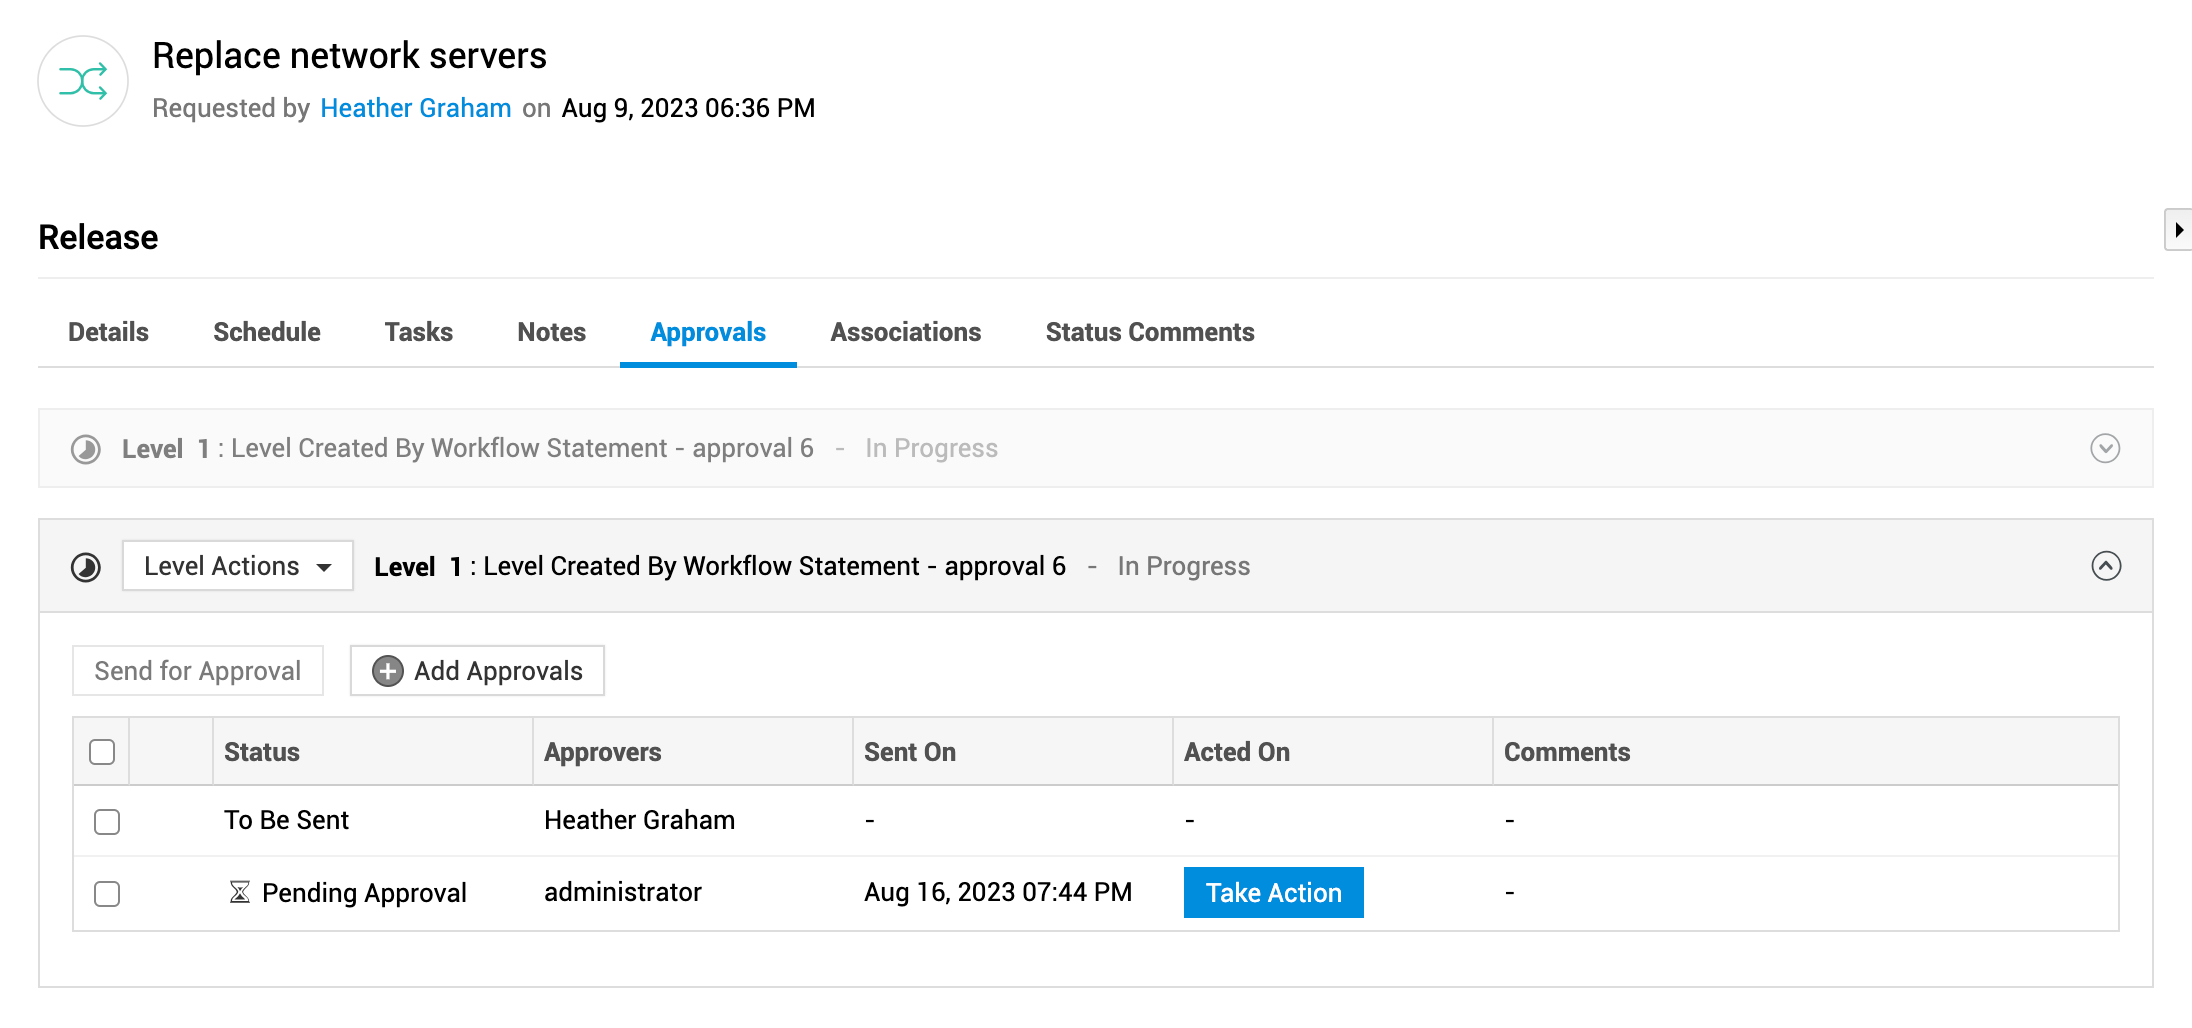This screenshot has height=1028, width=2192.
Task: Open the Level Actions dropdown
Action: tap(238, 566)
